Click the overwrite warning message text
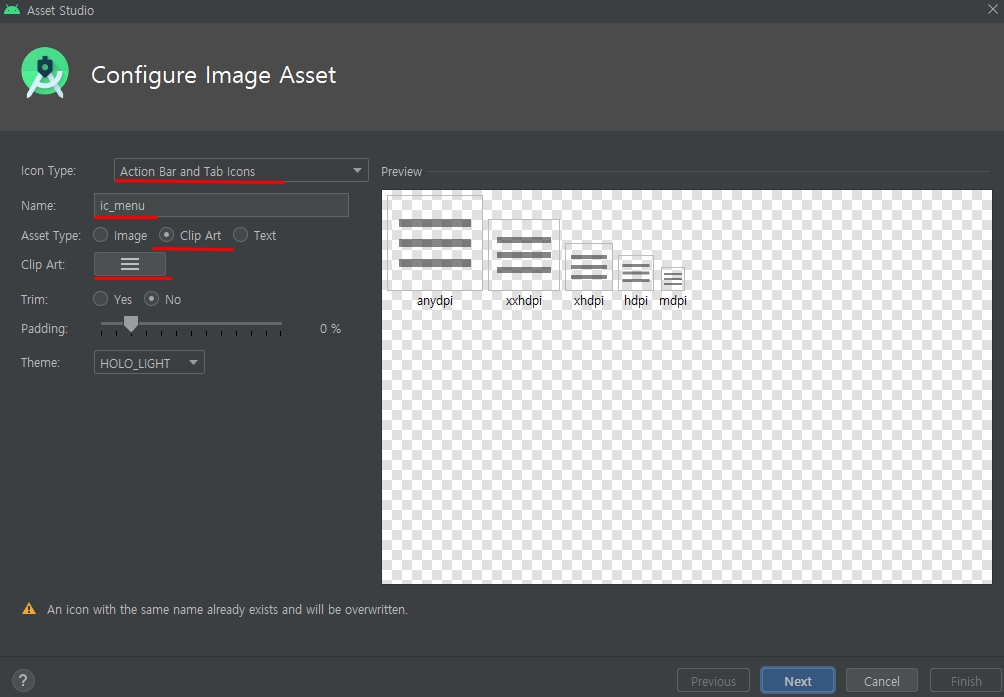 coord(227,609)
